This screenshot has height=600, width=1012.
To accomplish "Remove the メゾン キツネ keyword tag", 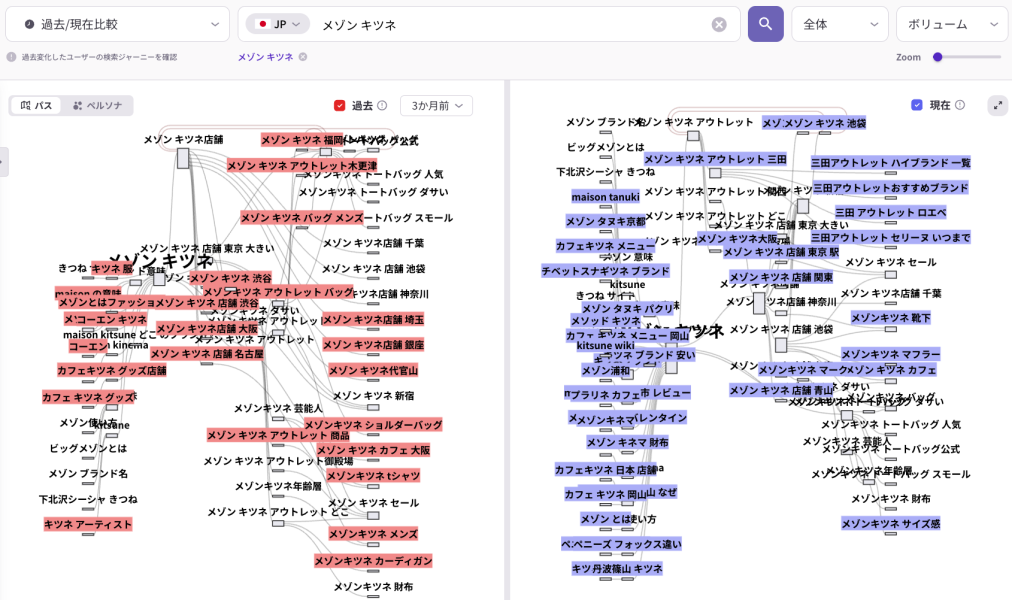I will (303, 57).
